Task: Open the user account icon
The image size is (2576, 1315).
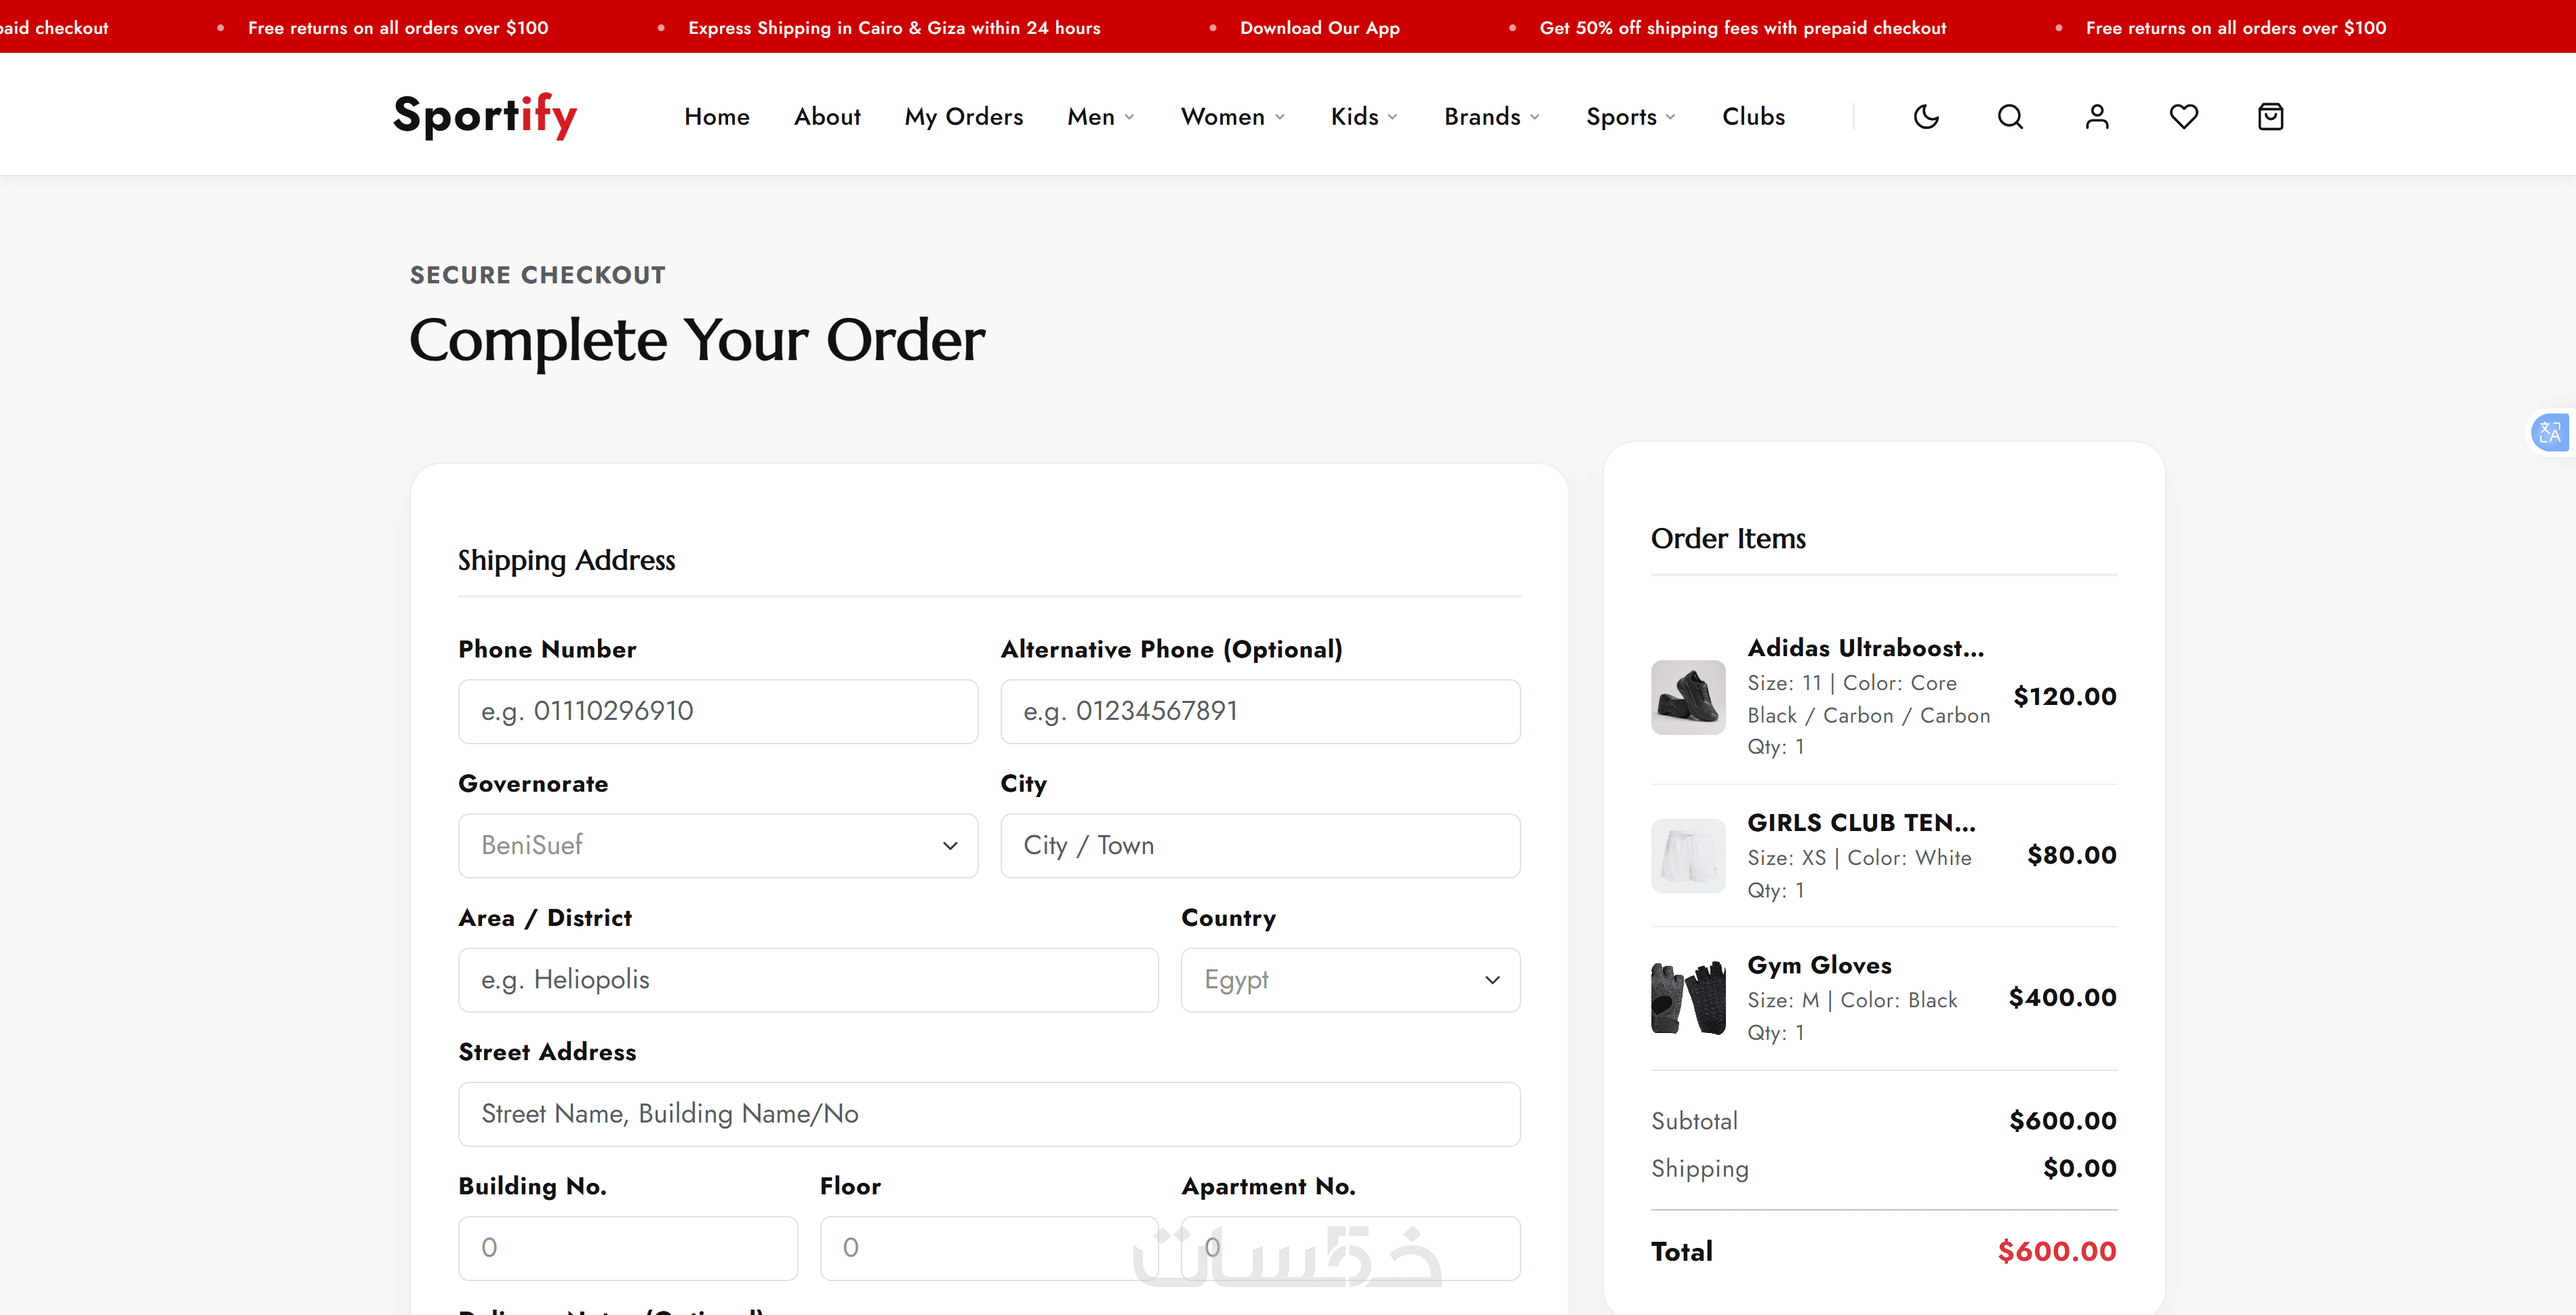Action: pos(2097,117)
